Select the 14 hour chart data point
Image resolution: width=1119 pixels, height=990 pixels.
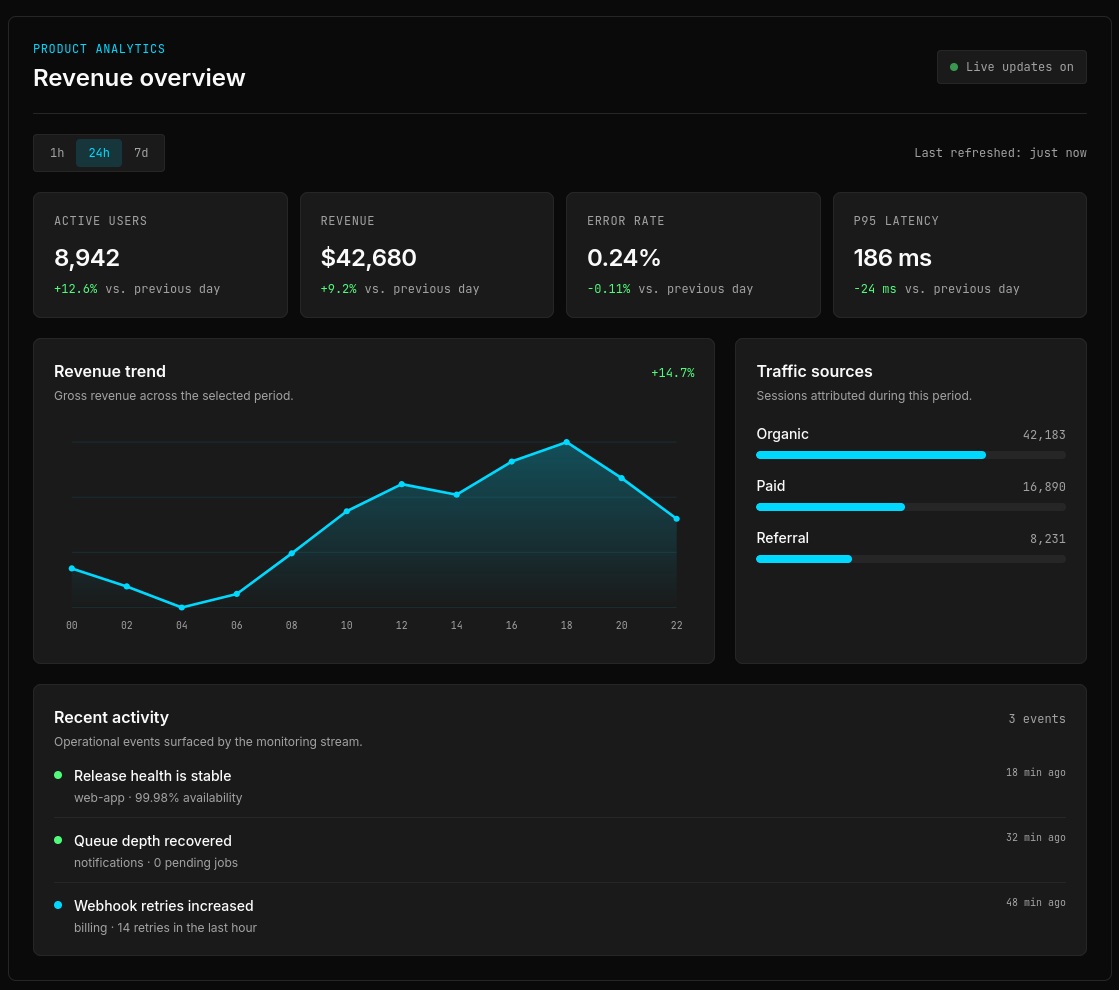457,495
